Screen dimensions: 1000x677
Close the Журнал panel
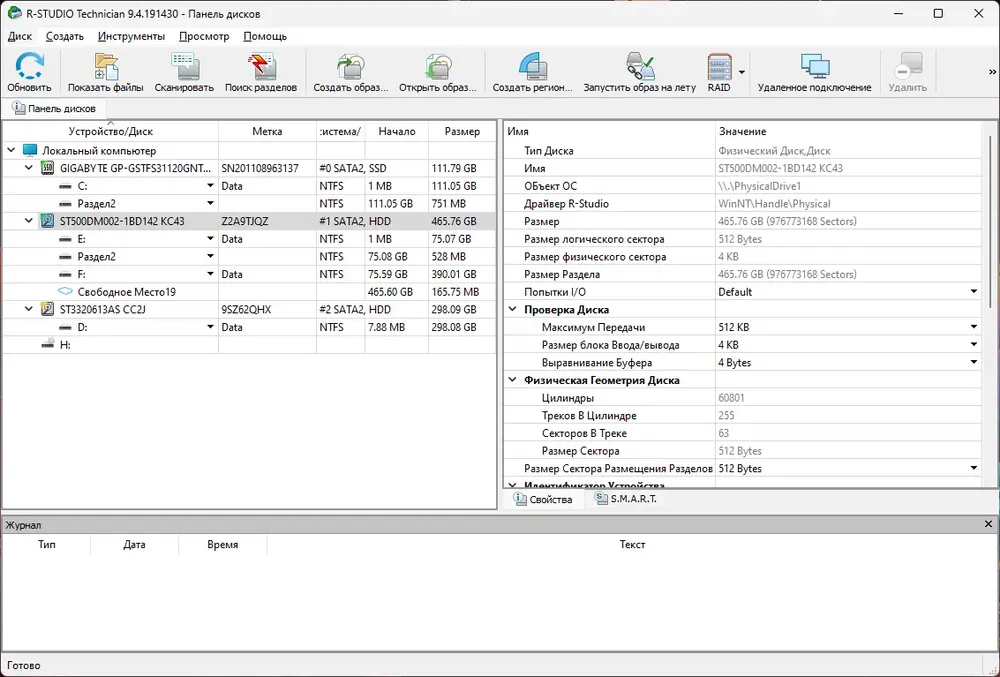click(989, 524)
